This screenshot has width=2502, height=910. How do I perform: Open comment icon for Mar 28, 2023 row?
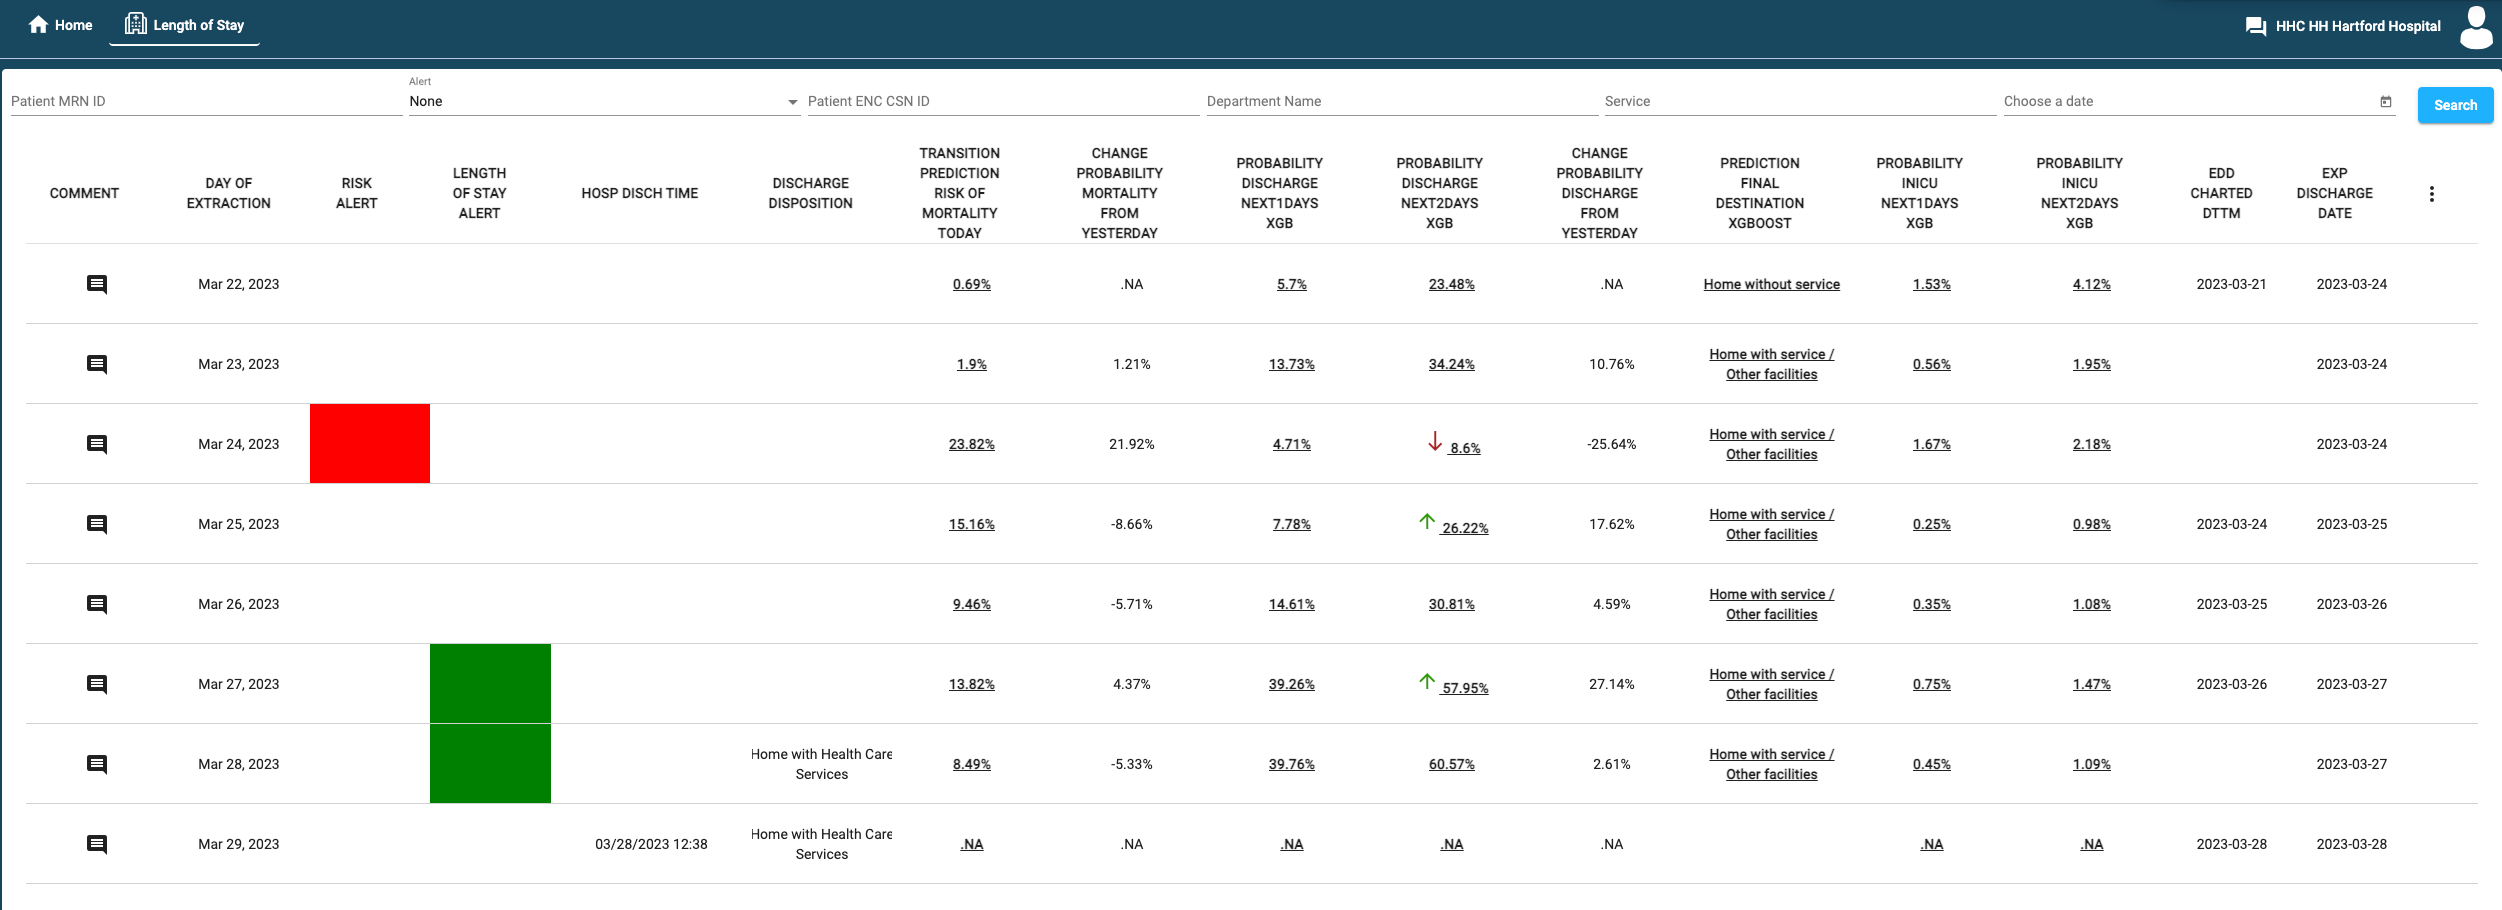(97, 765)
